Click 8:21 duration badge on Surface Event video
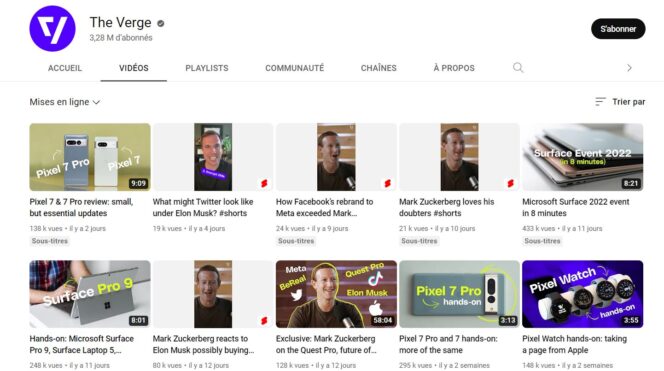Viewport: 664px width, 371px height. (631, 183)
